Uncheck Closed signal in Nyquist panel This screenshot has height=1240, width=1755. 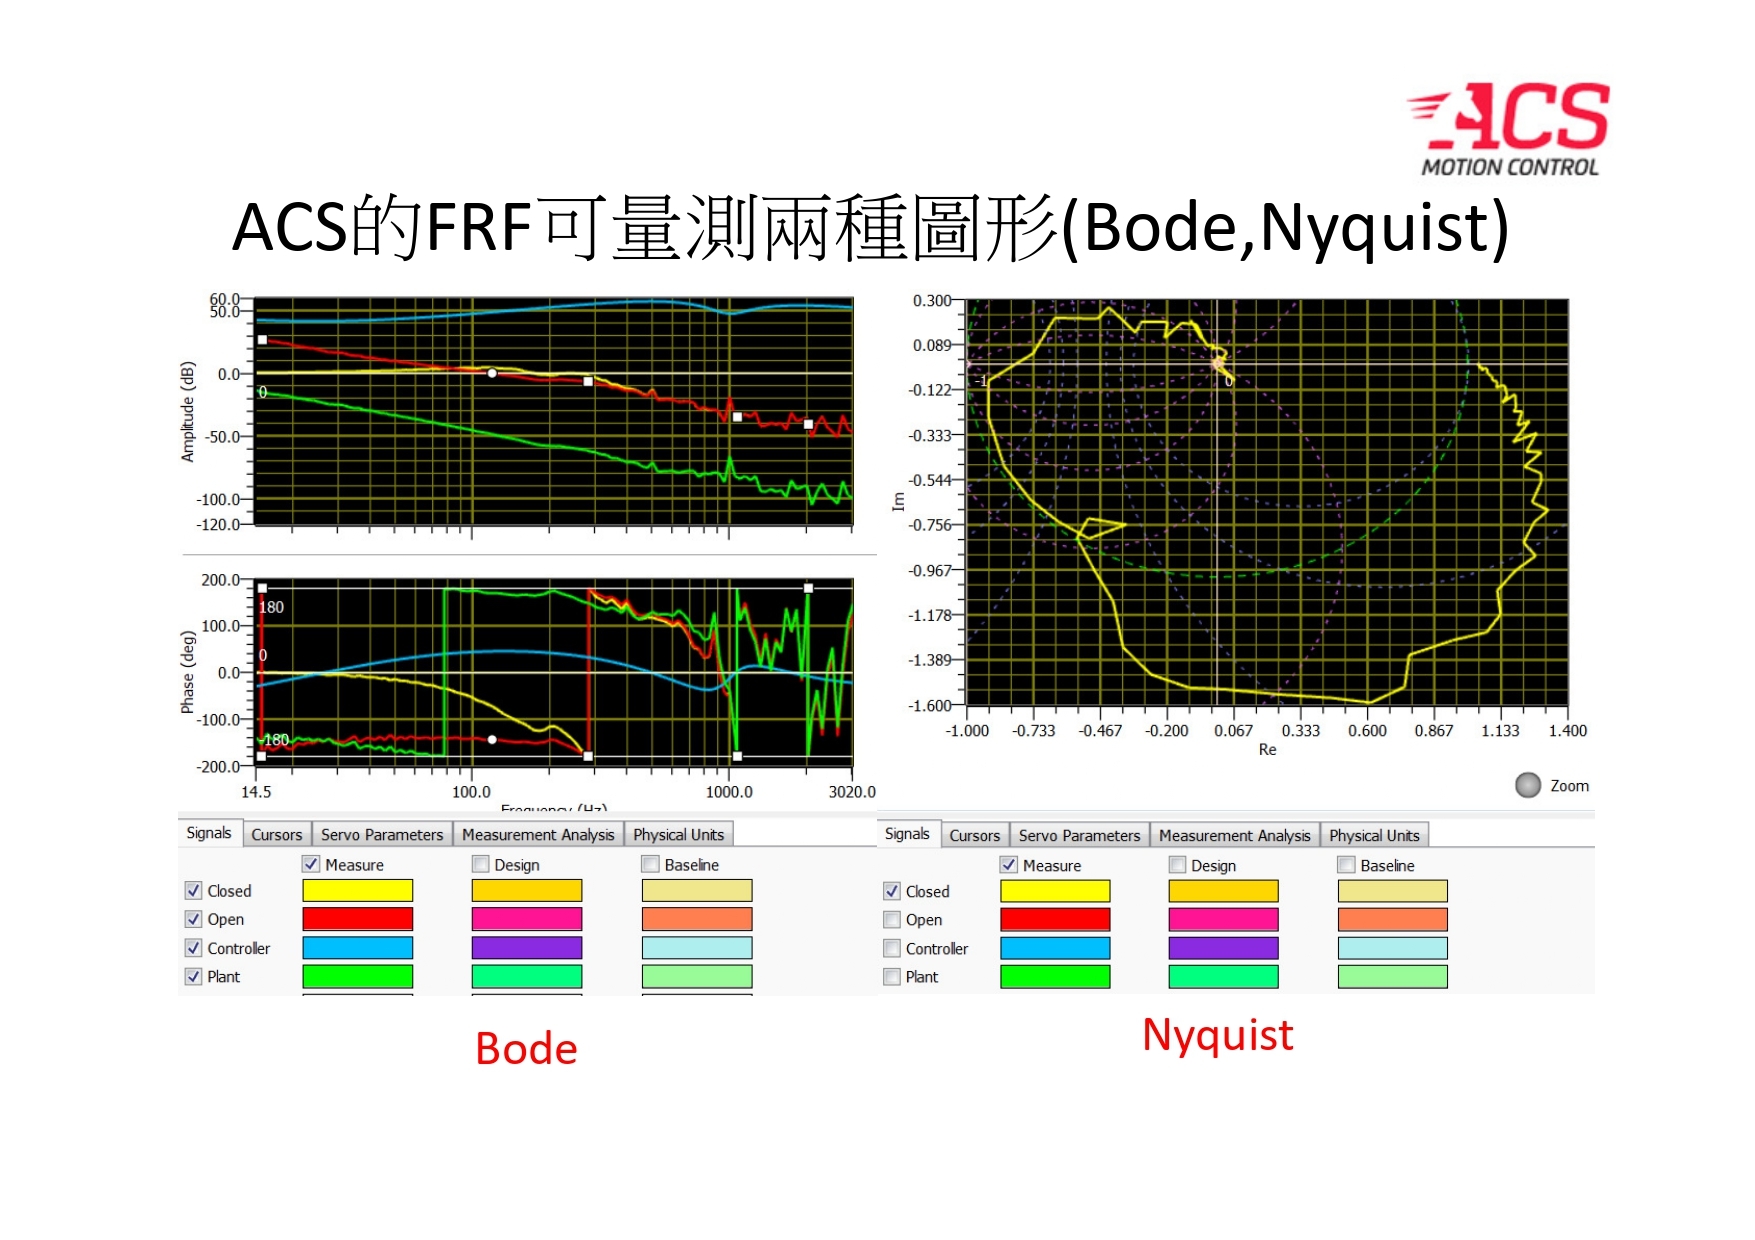pyautogui.click(x=892, y=891)
